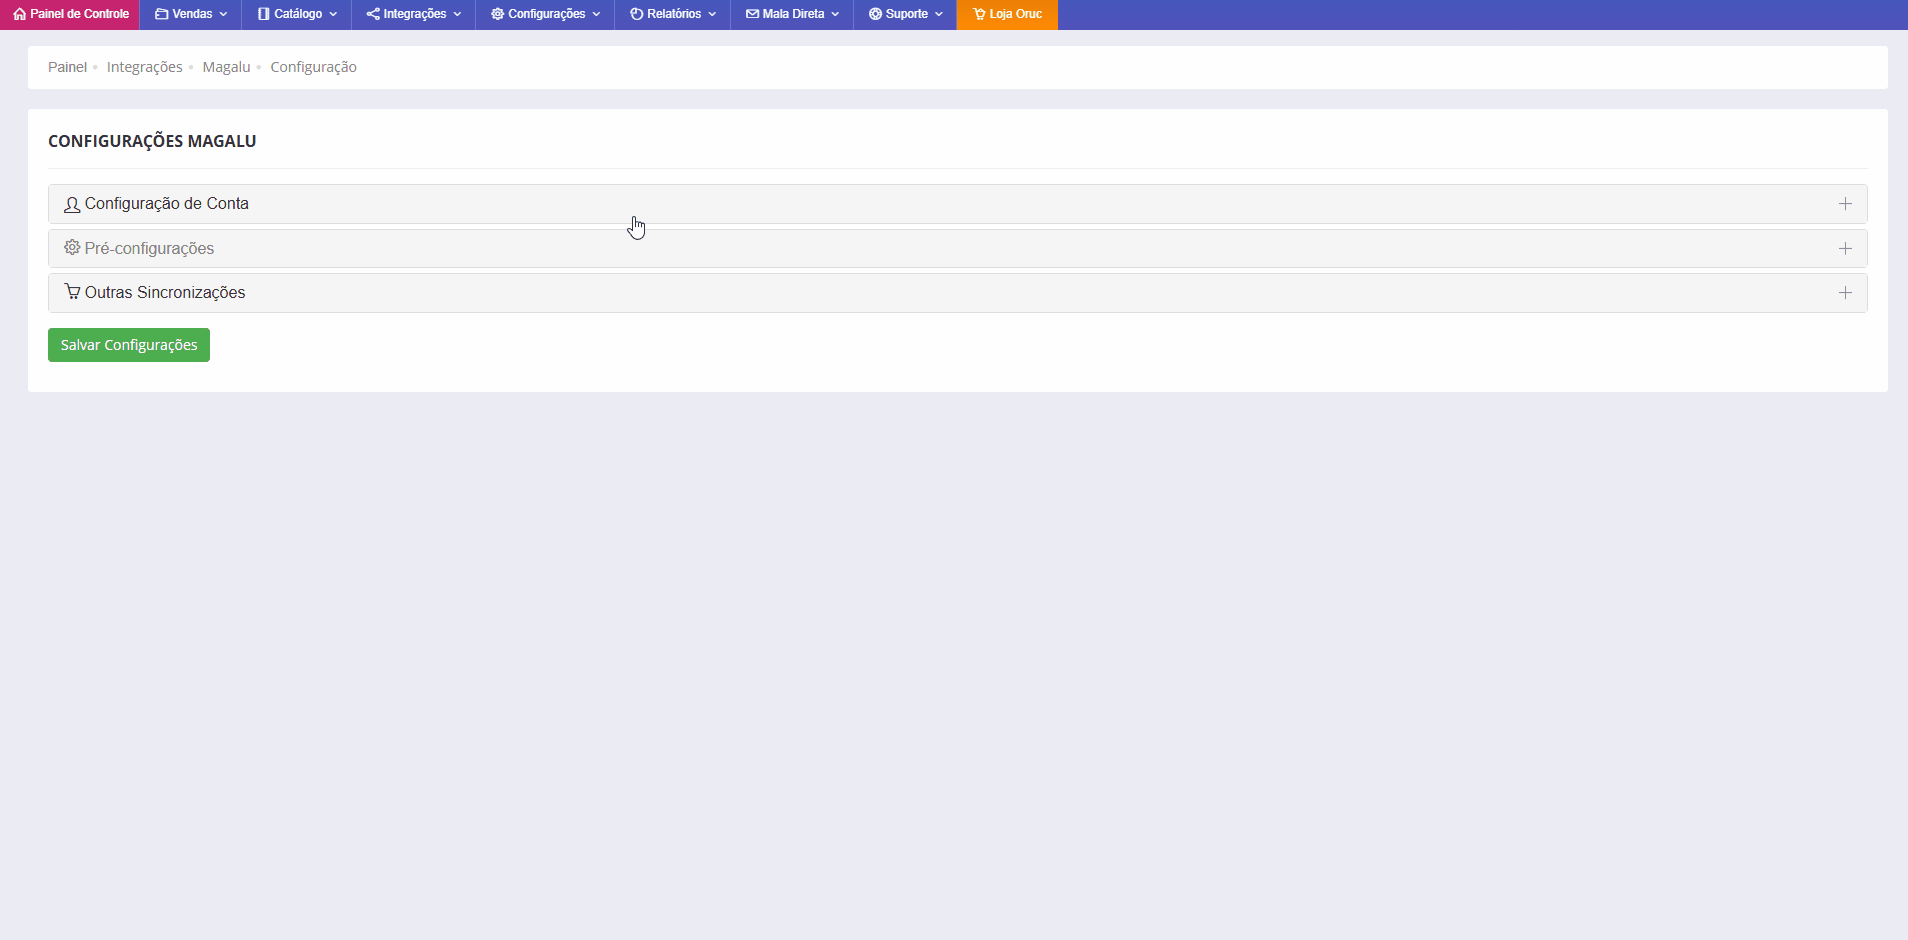Image resolution: width=1908 pixels, height=940 pixels.
Task: Click the lifebuoy icon in Suporte menu
Action: [875, 14]
